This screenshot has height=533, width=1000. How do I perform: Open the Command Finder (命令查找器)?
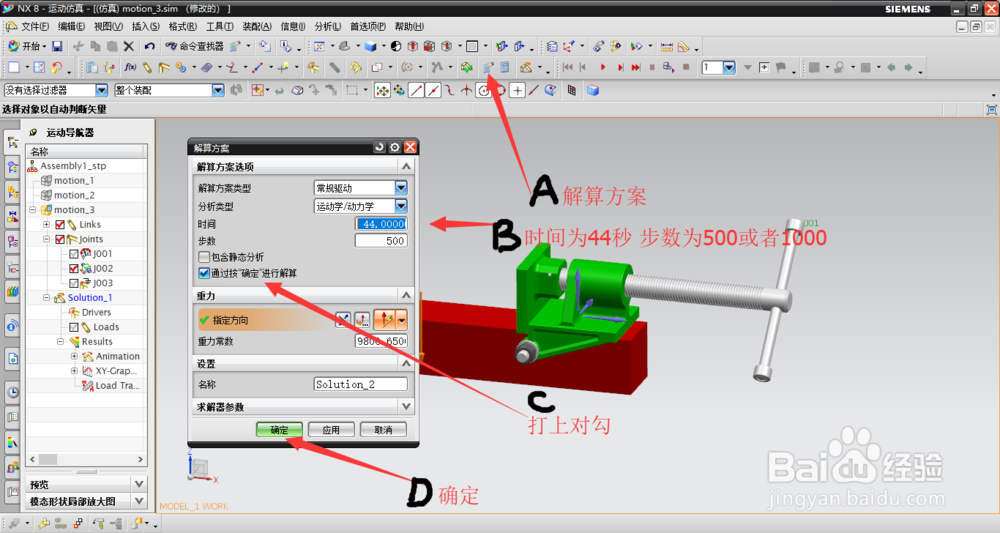click(x=195, y=46)
